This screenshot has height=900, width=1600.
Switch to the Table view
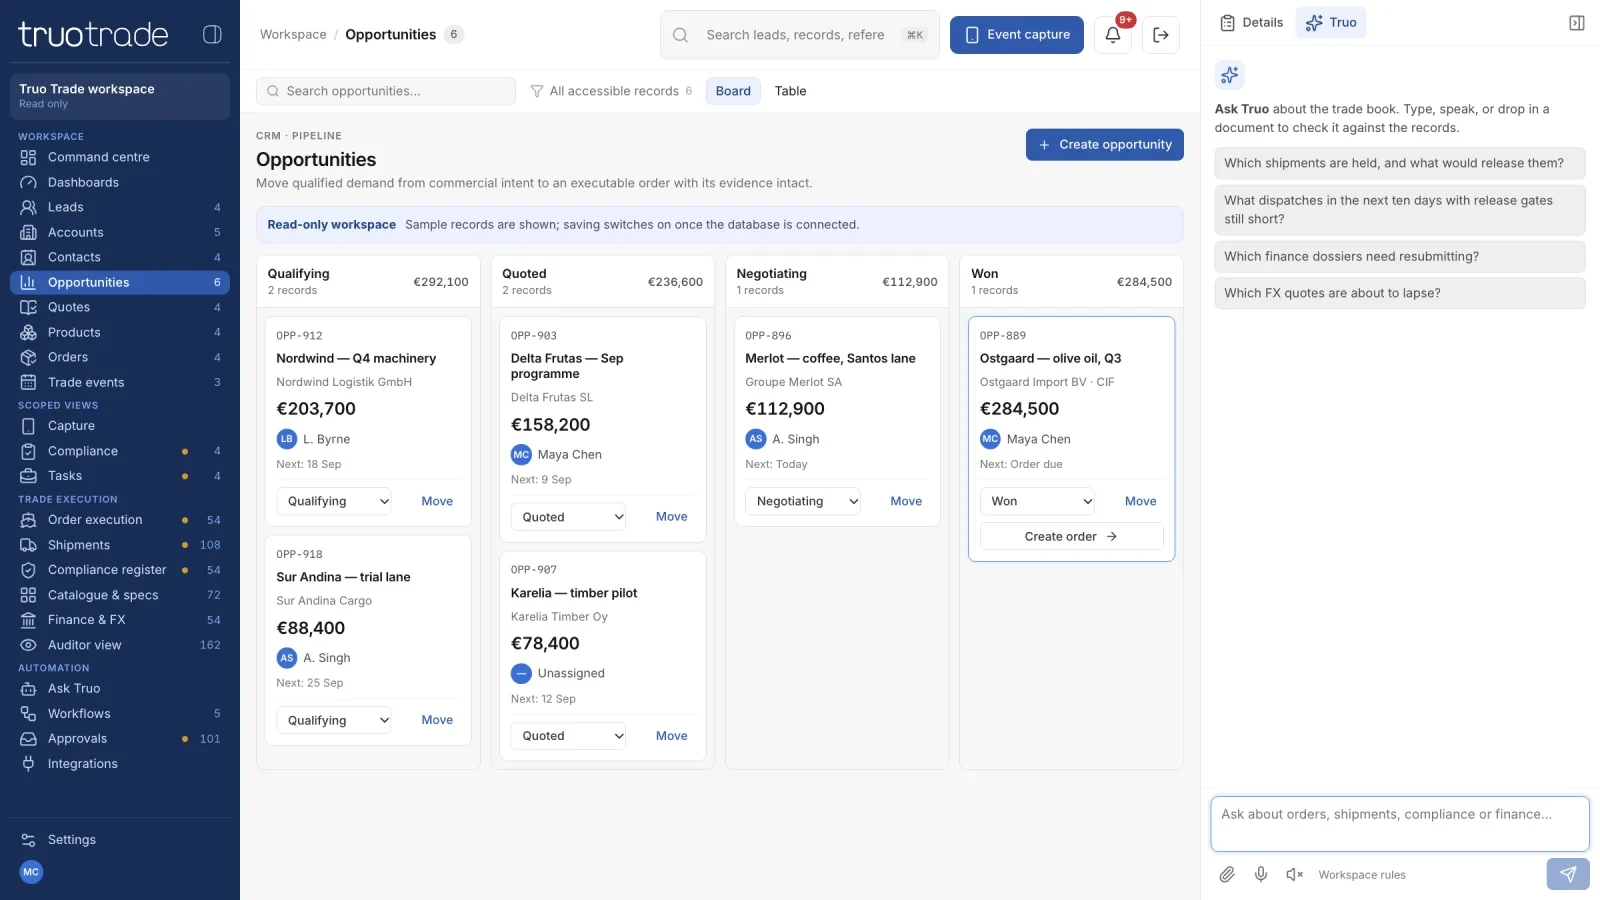[790, 91]
